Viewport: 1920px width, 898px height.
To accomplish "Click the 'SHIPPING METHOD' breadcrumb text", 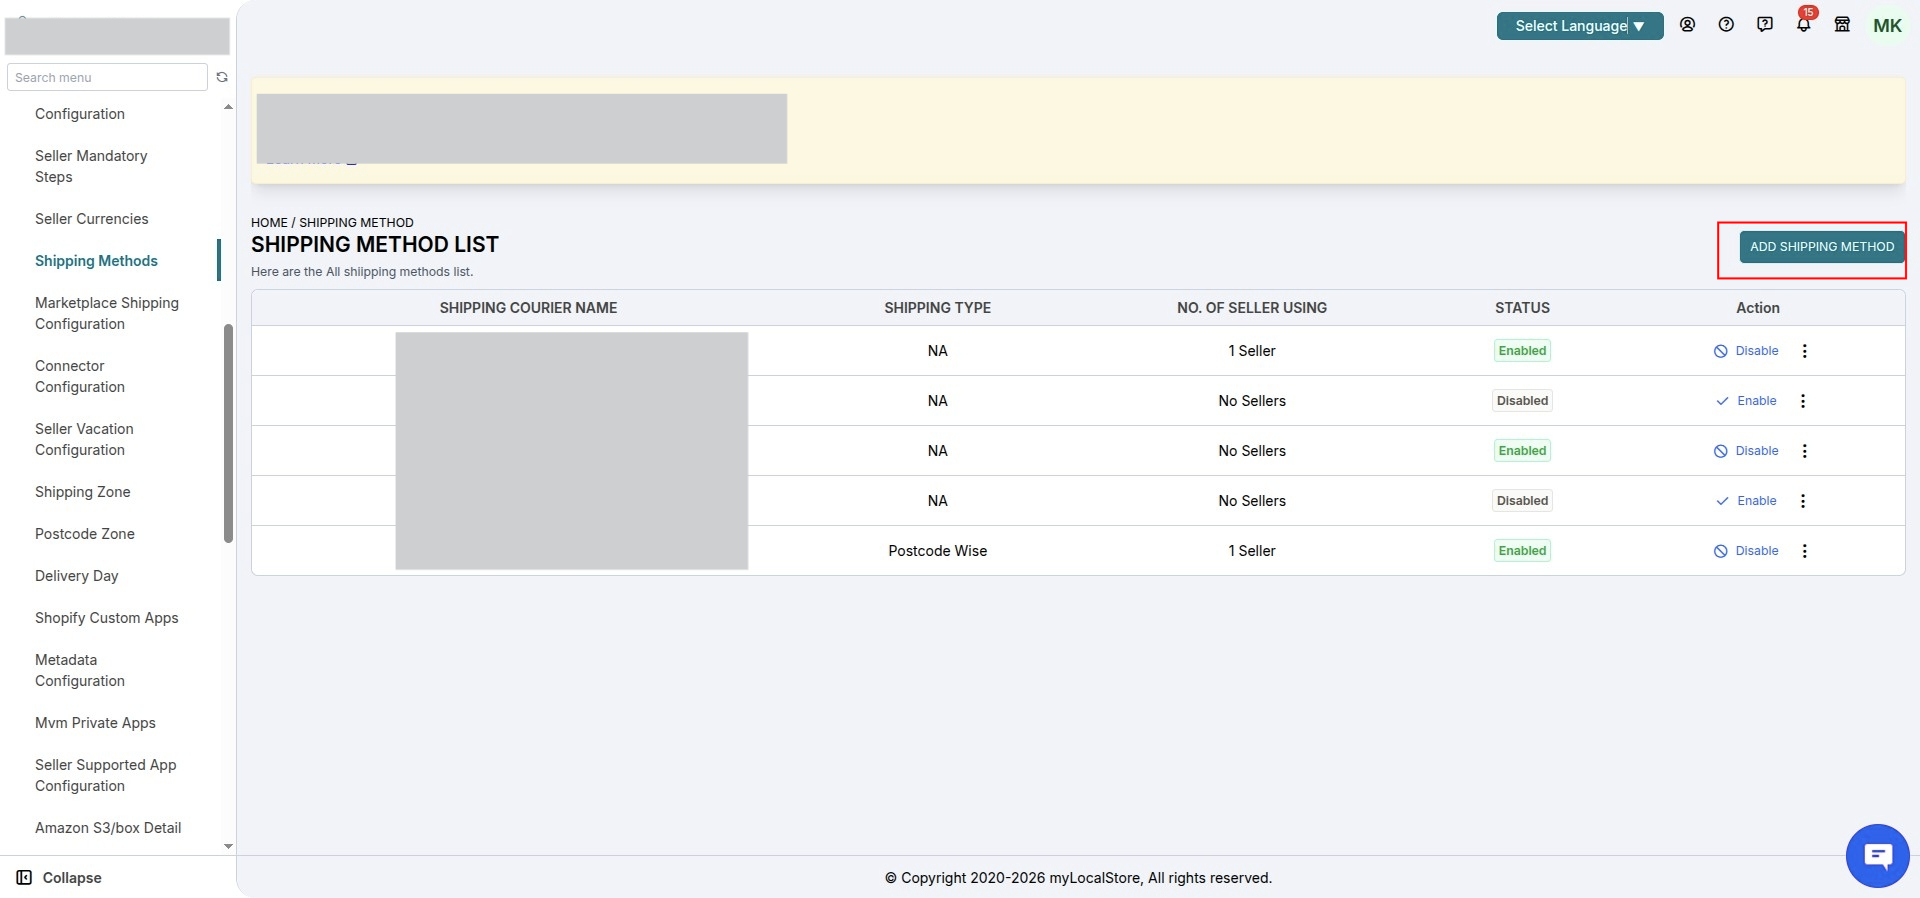I will pos(356,223).
